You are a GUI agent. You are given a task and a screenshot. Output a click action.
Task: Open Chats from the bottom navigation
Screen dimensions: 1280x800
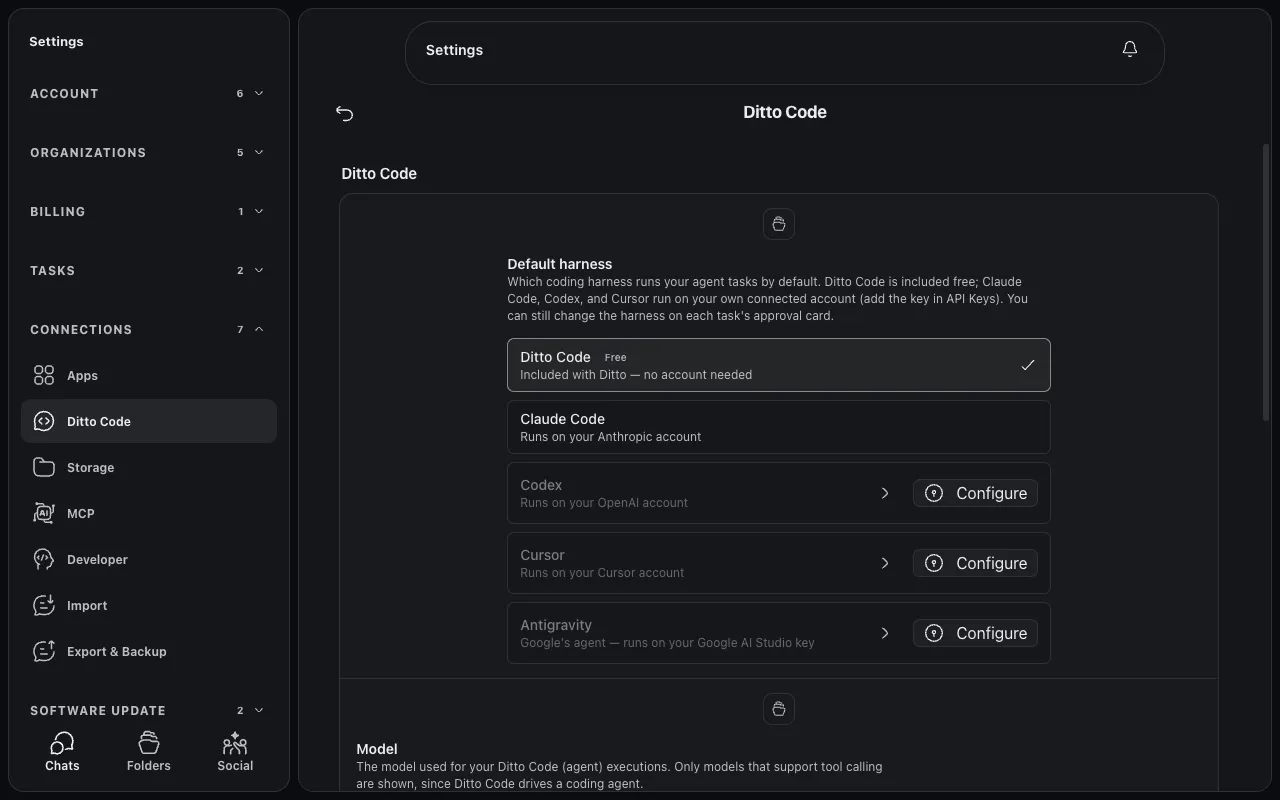click(x=62, y=752)
